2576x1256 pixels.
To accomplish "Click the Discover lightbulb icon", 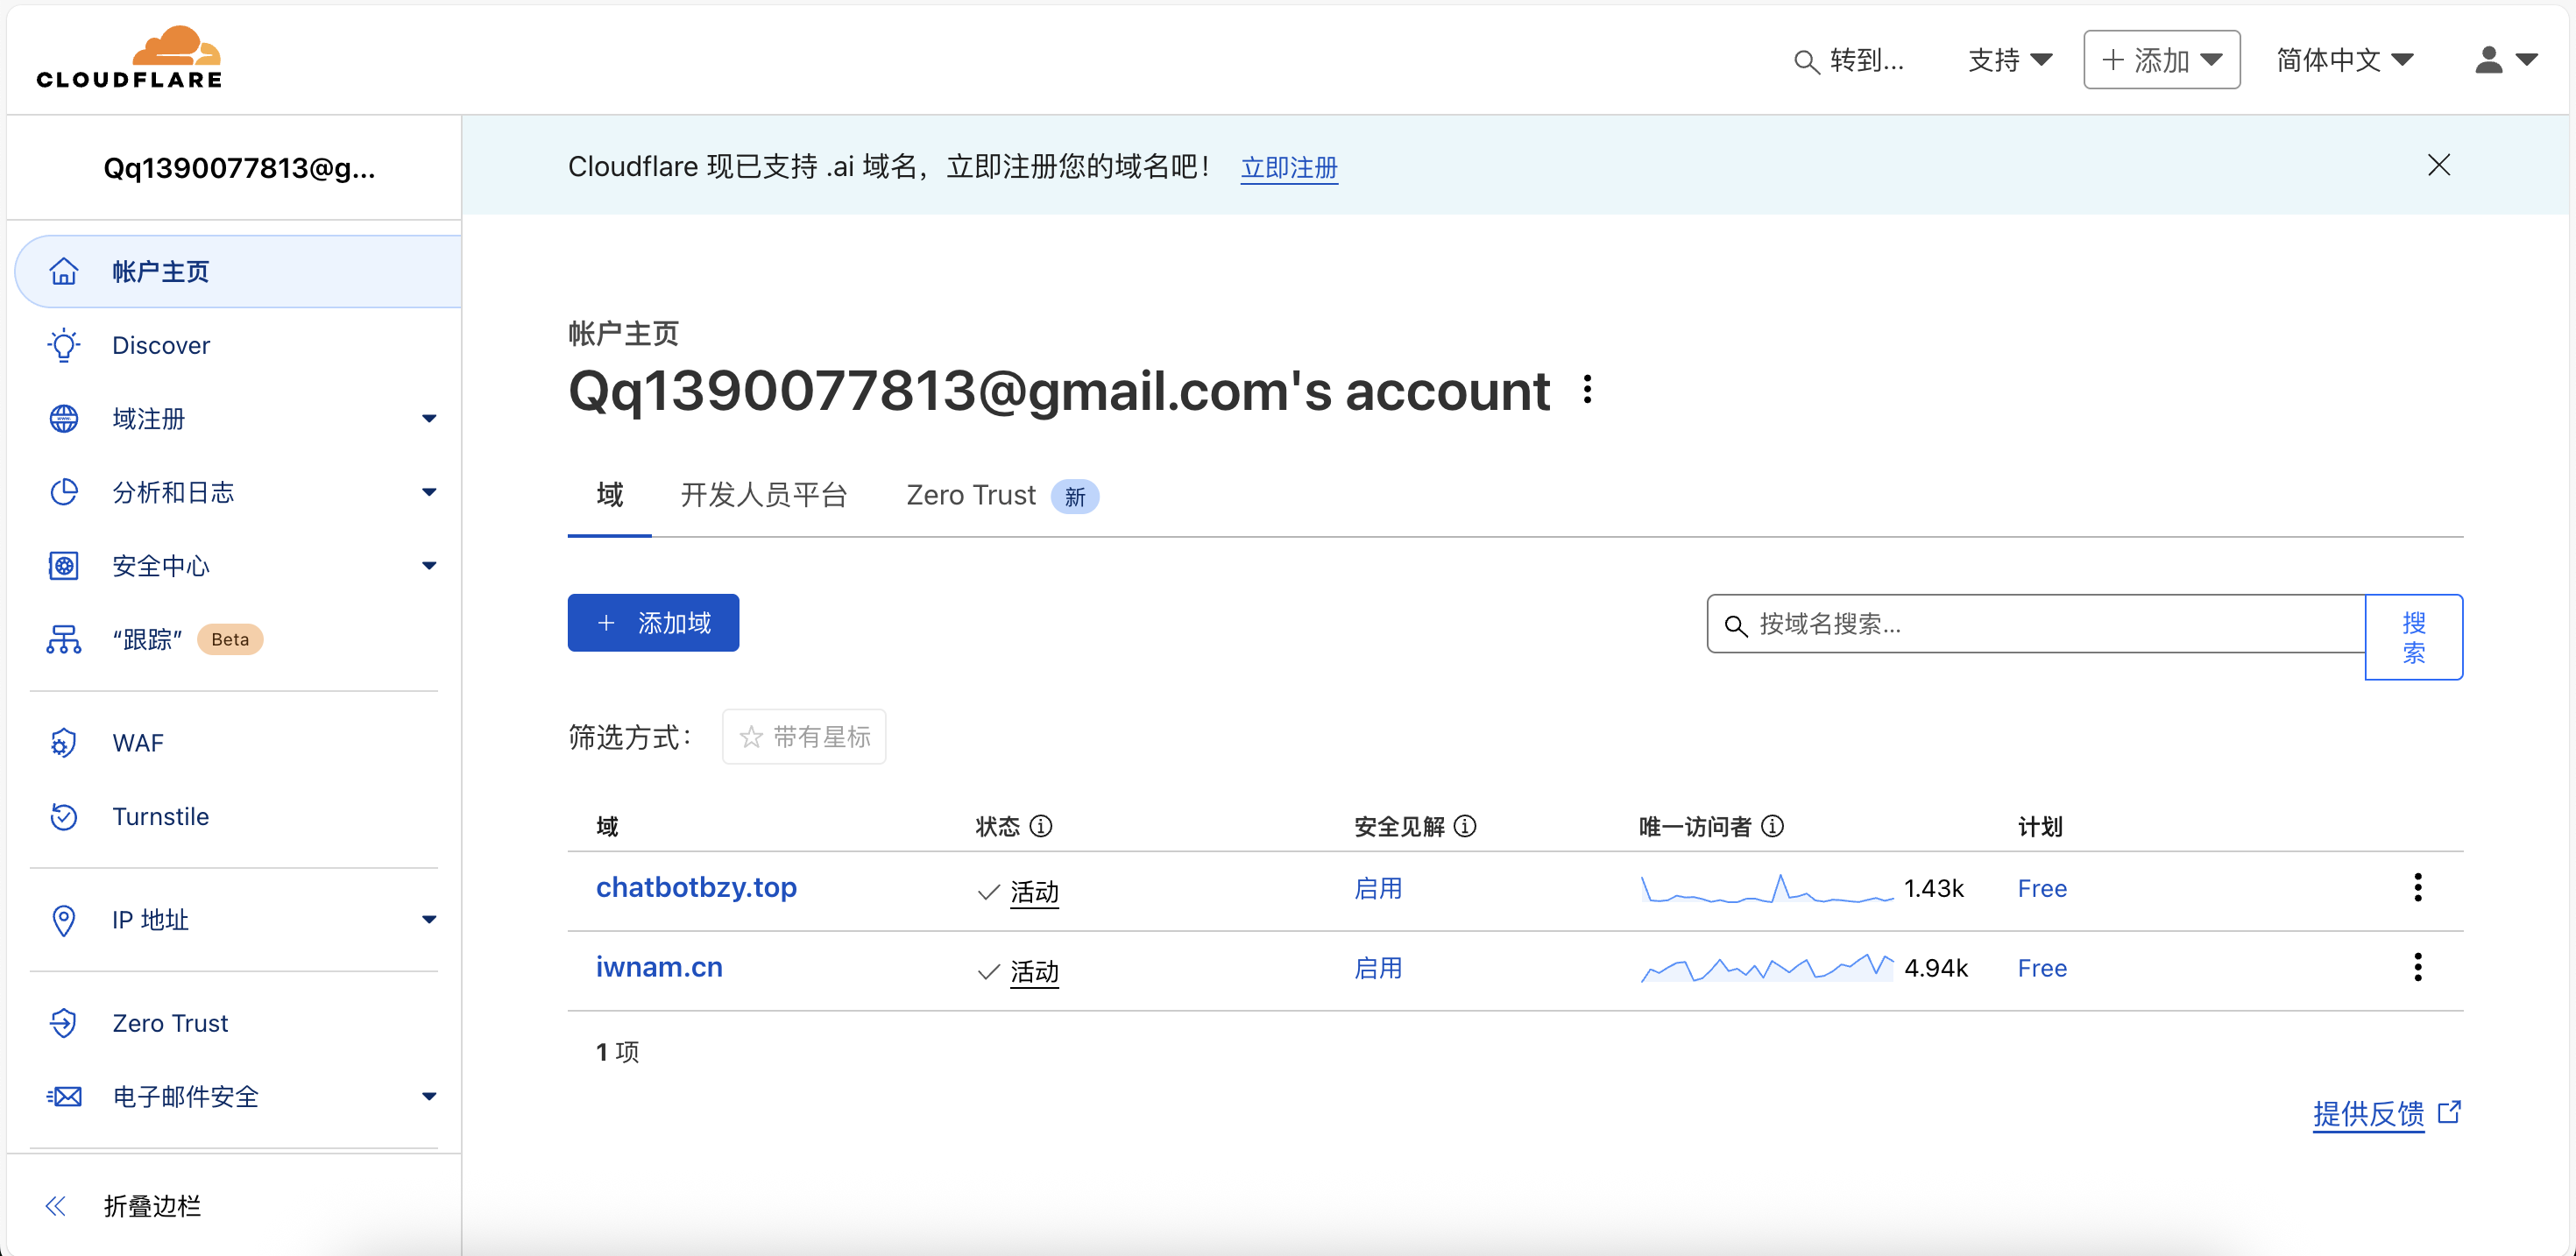I will (64, 345).
